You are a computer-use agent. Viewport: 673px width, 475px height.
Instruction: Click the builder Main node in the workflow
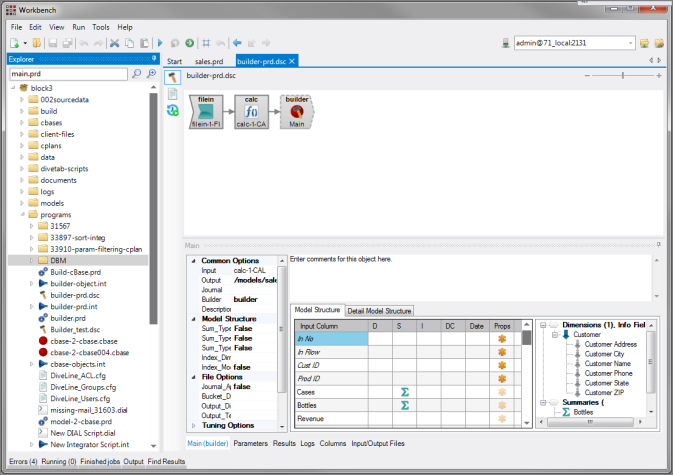[297, 111]
